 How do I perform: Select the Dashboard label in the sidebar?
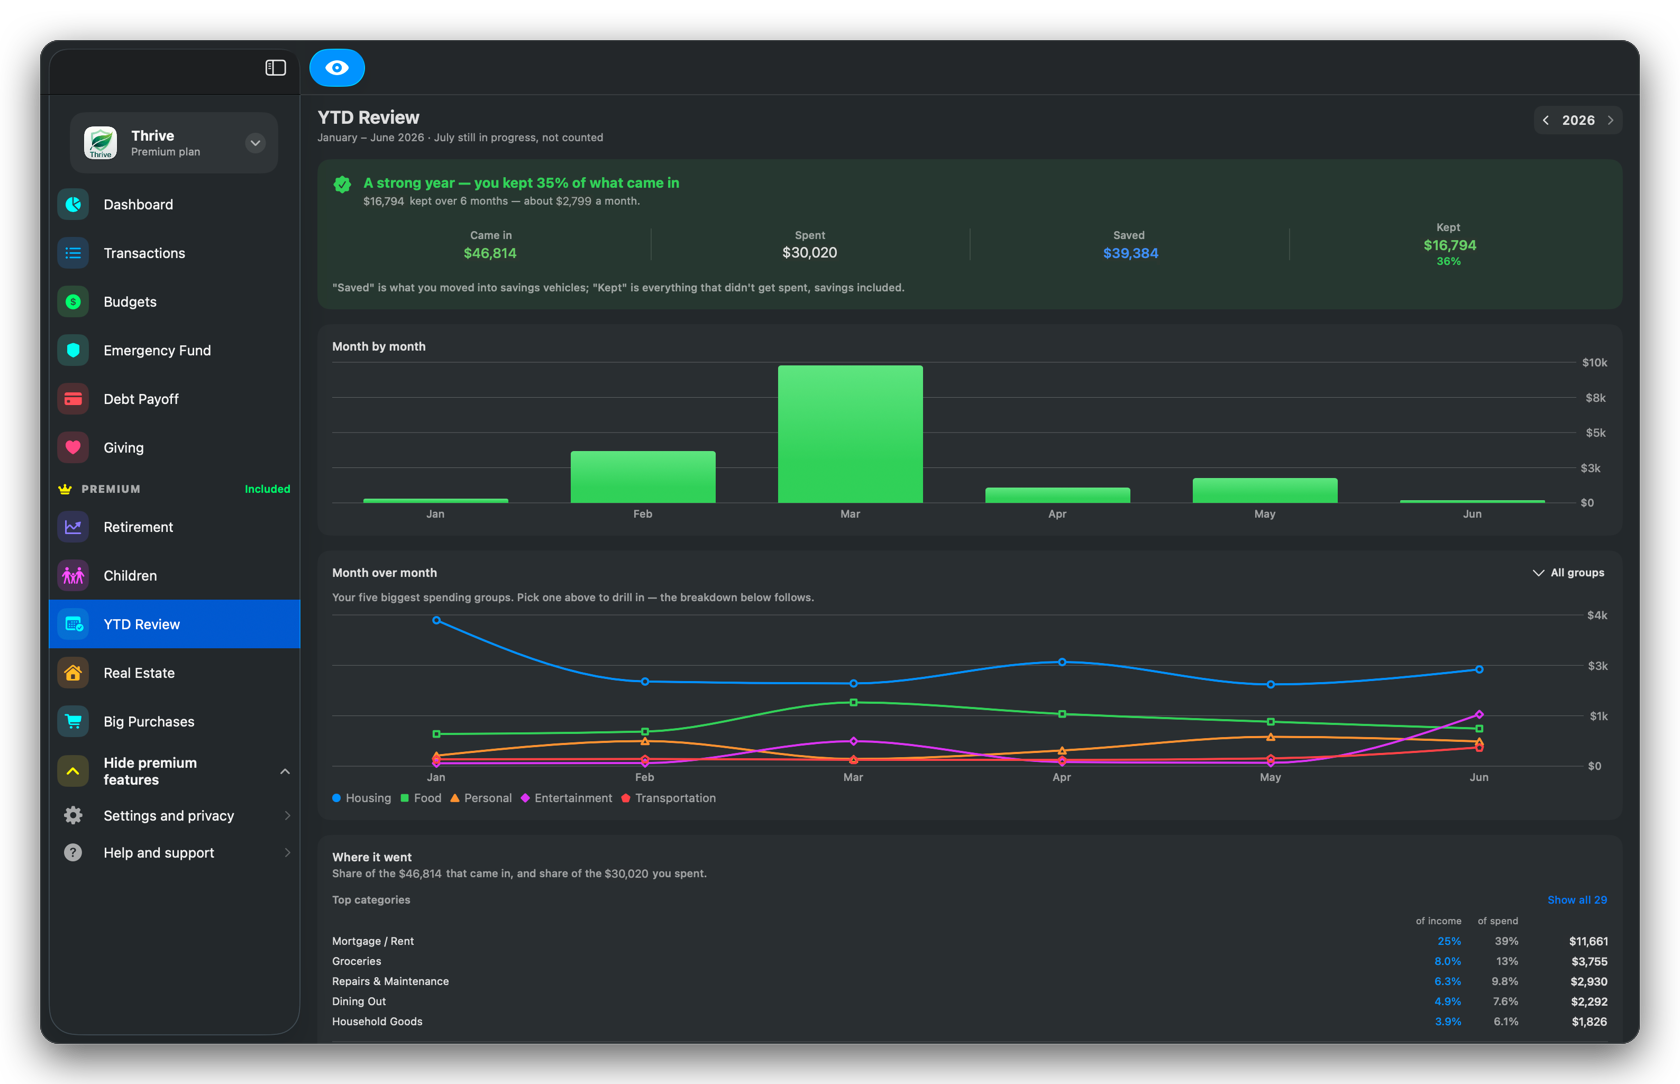tap(138, 204)
